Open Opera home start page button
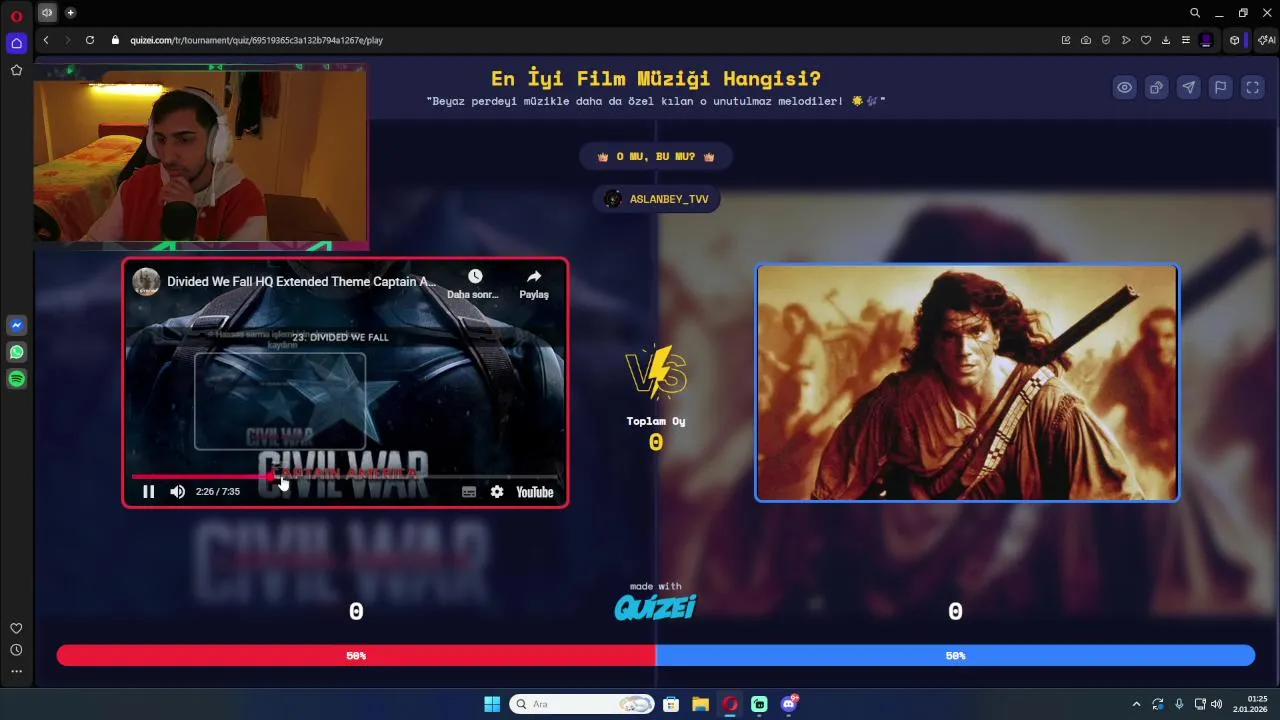 16,43
